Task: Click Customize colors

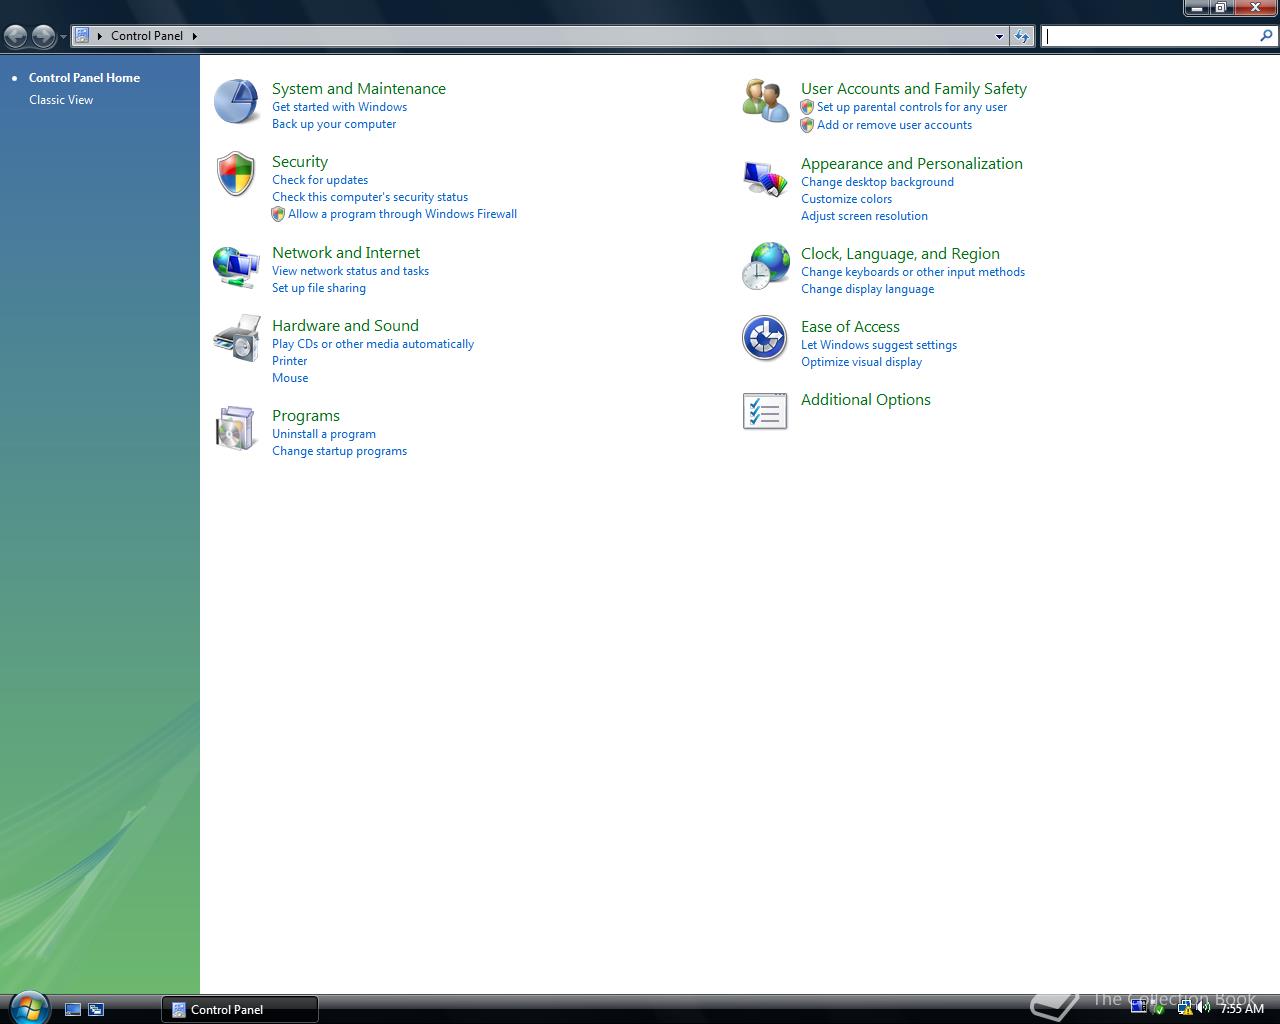Action: pyautogui.click(x=846, y=199)
